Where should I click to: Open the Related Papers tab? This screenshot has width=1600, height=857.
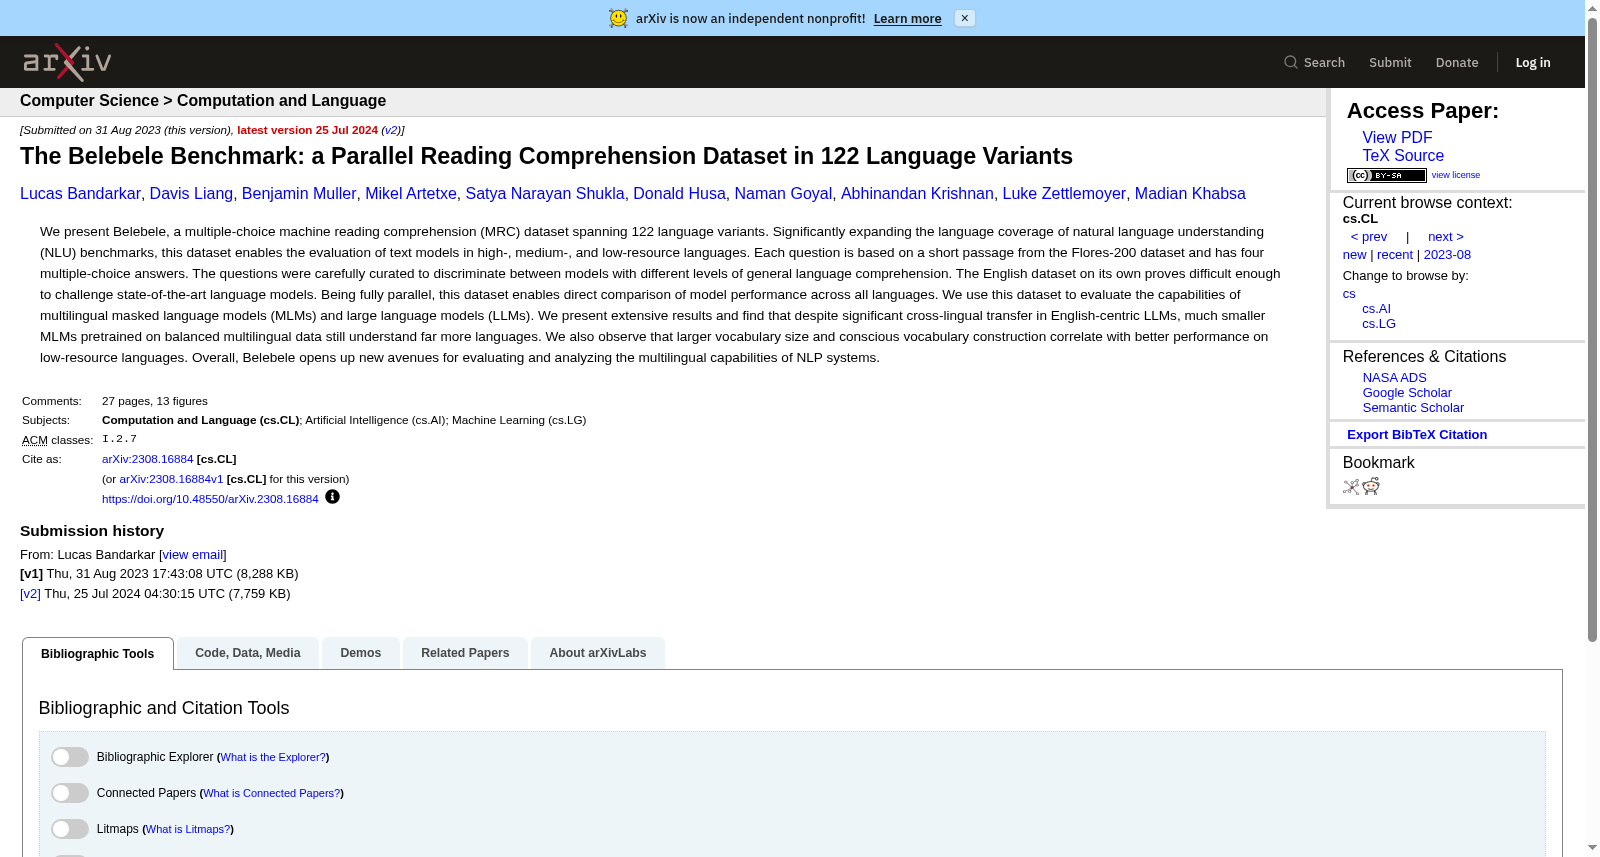coord(465,653)
